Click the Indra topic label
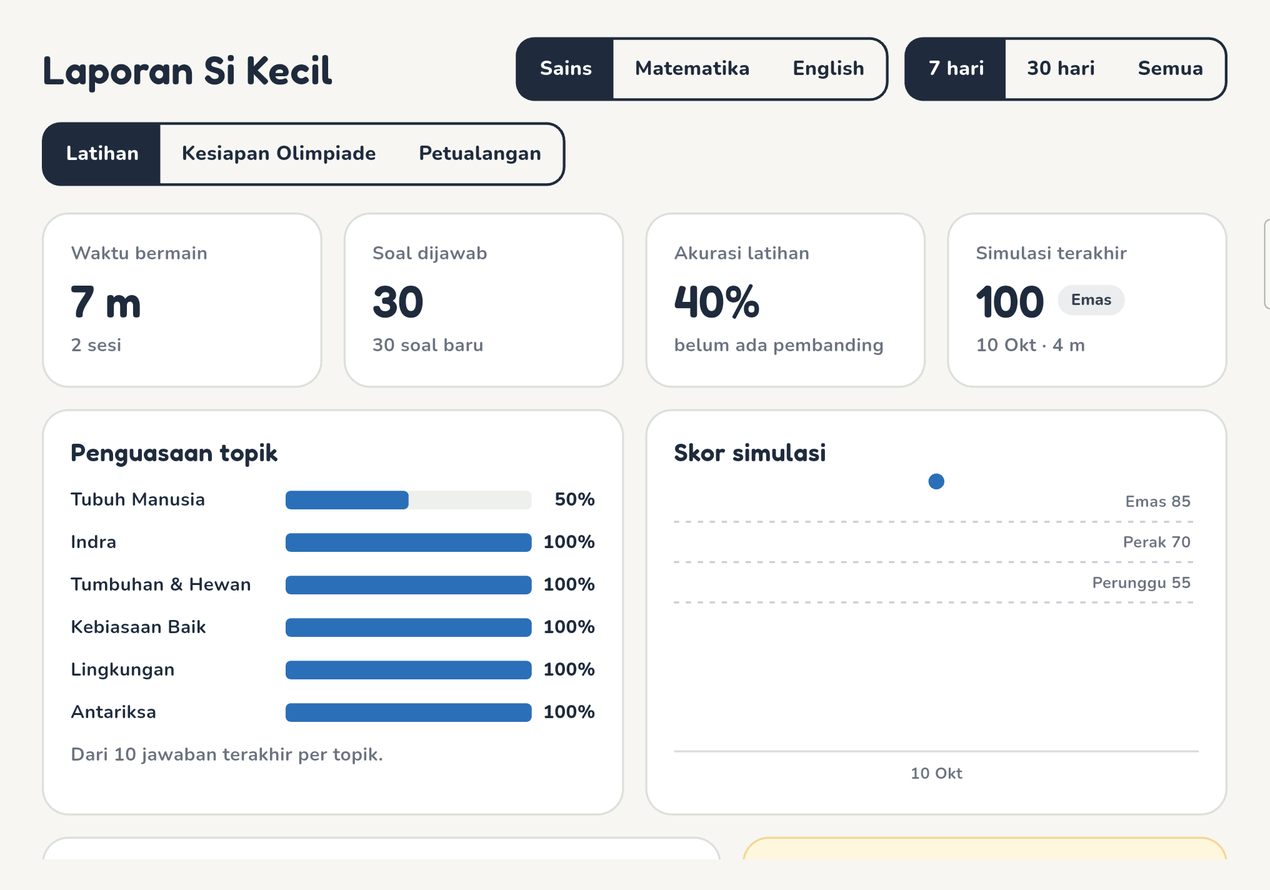Viewport: 1270px width, 890px height. click(94, 542)
